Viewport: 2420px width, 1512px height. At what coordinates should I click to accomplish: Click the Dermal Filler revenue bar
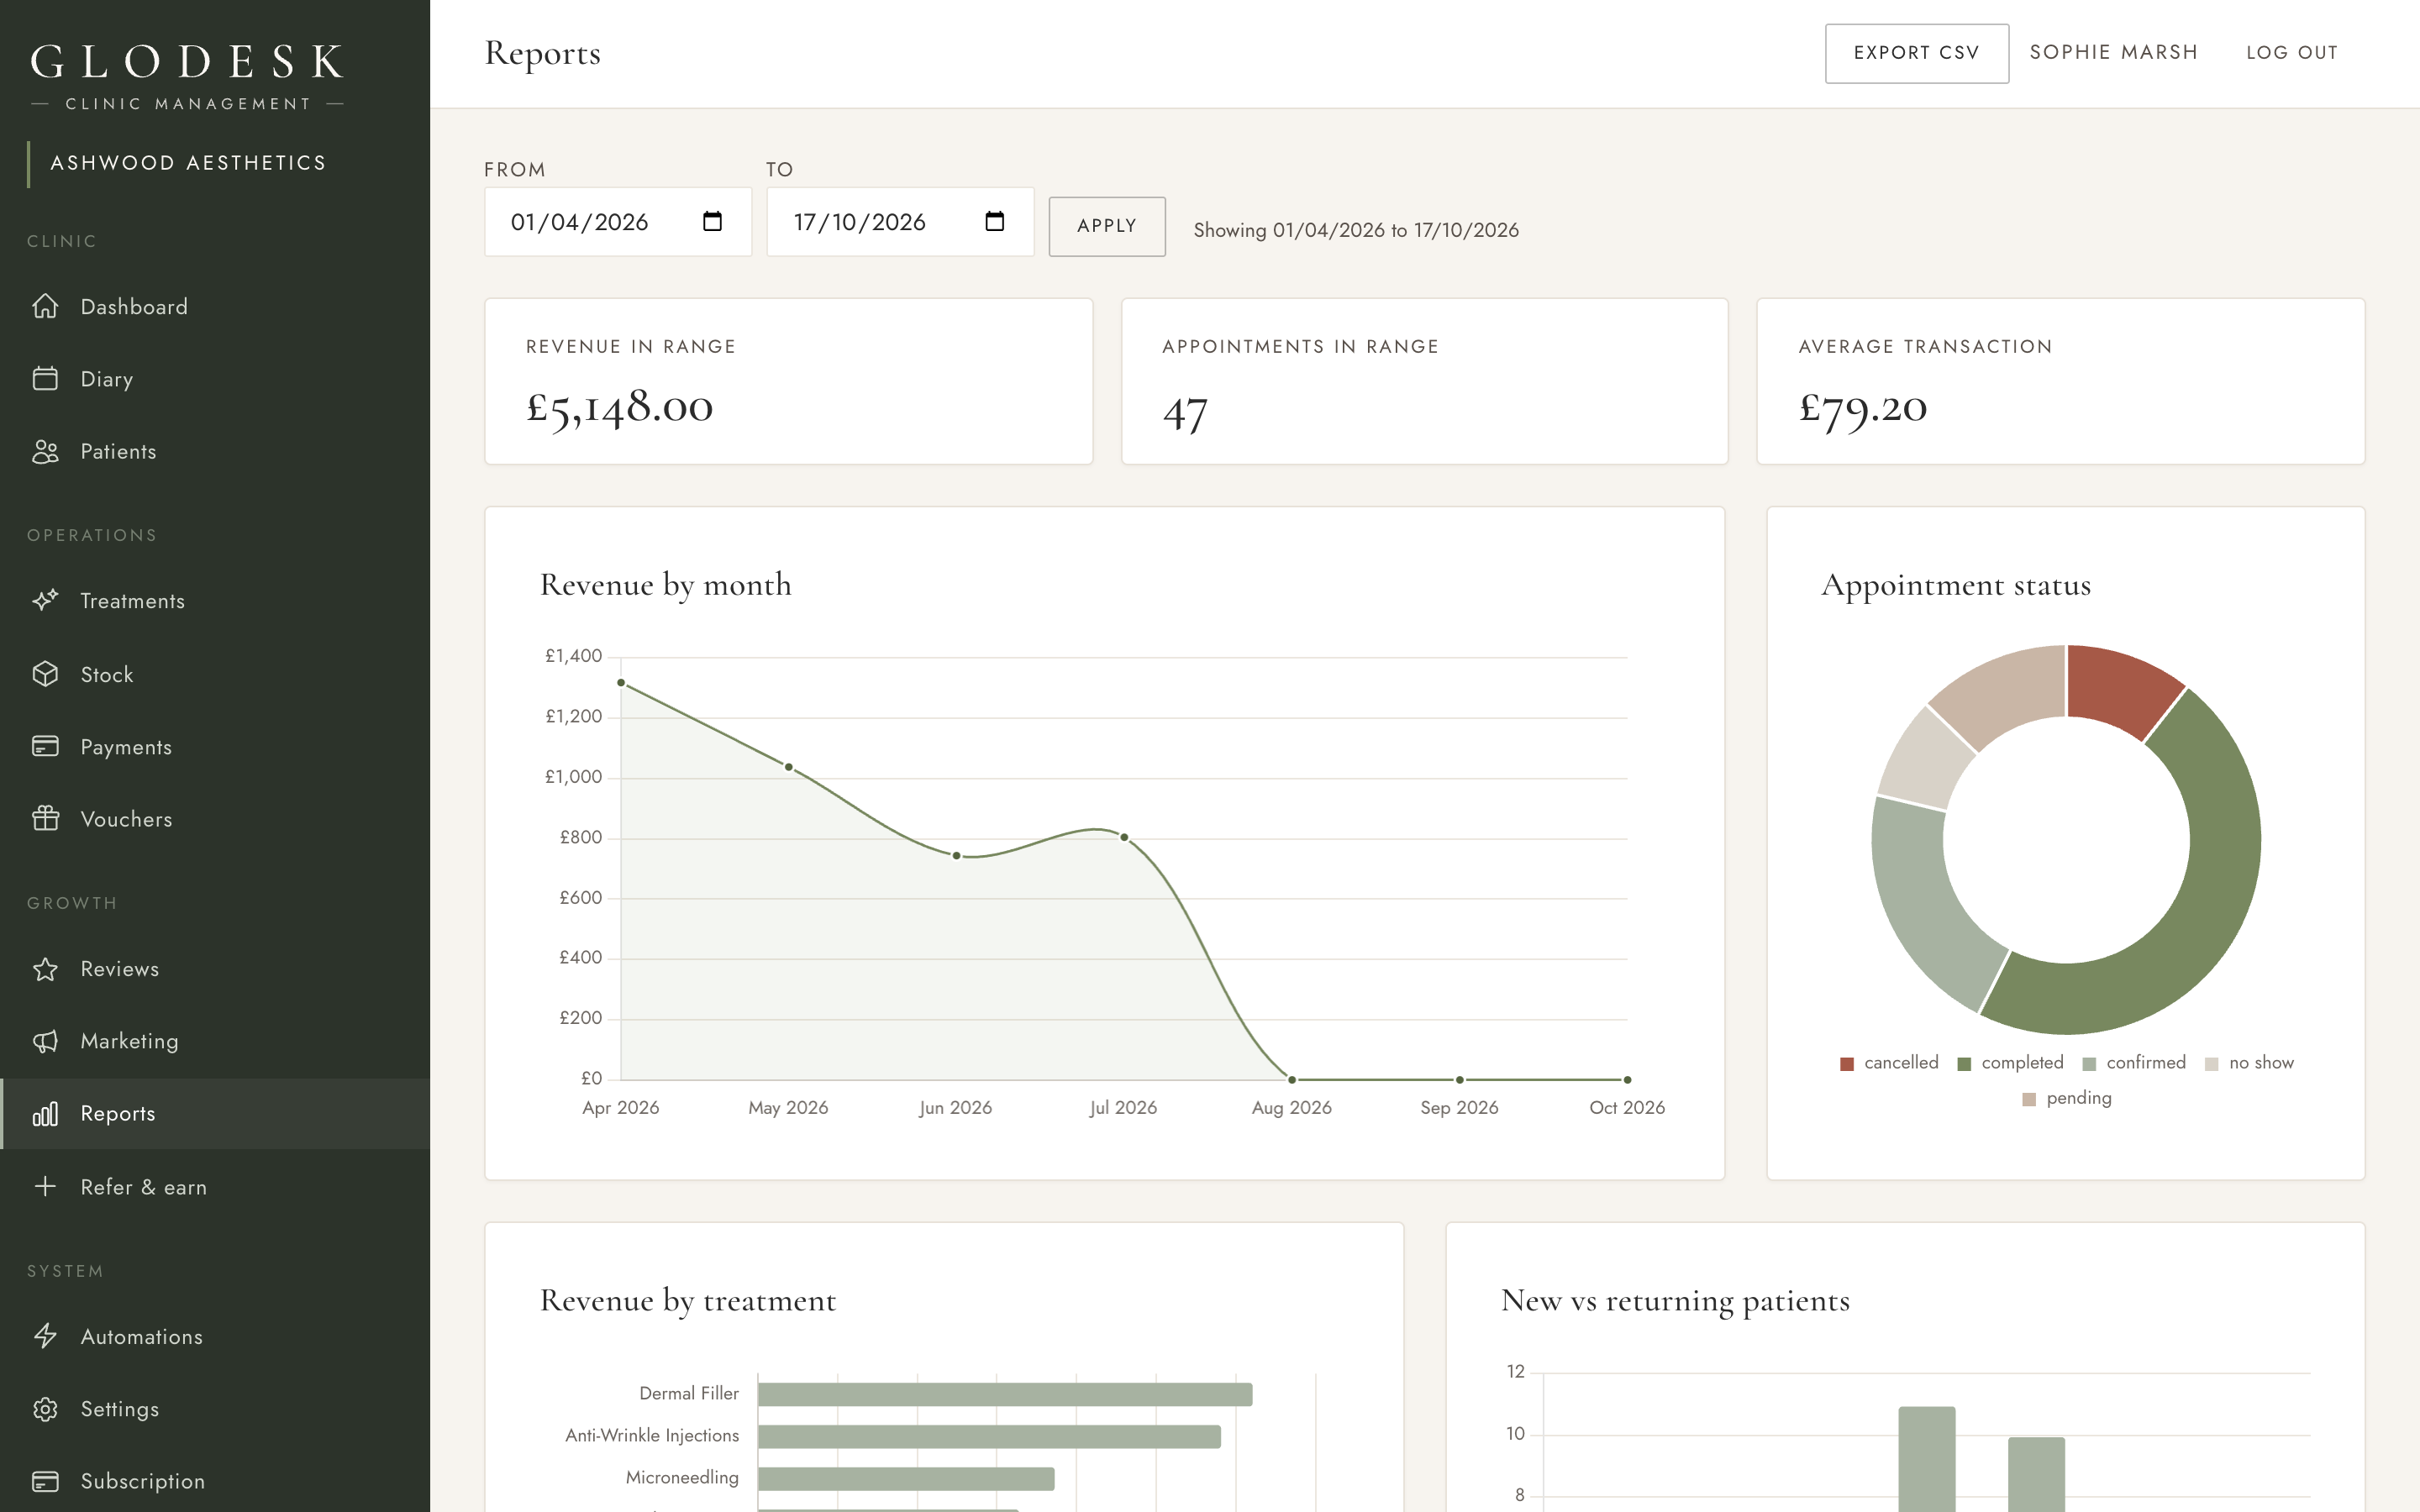pos(1005,1394)
